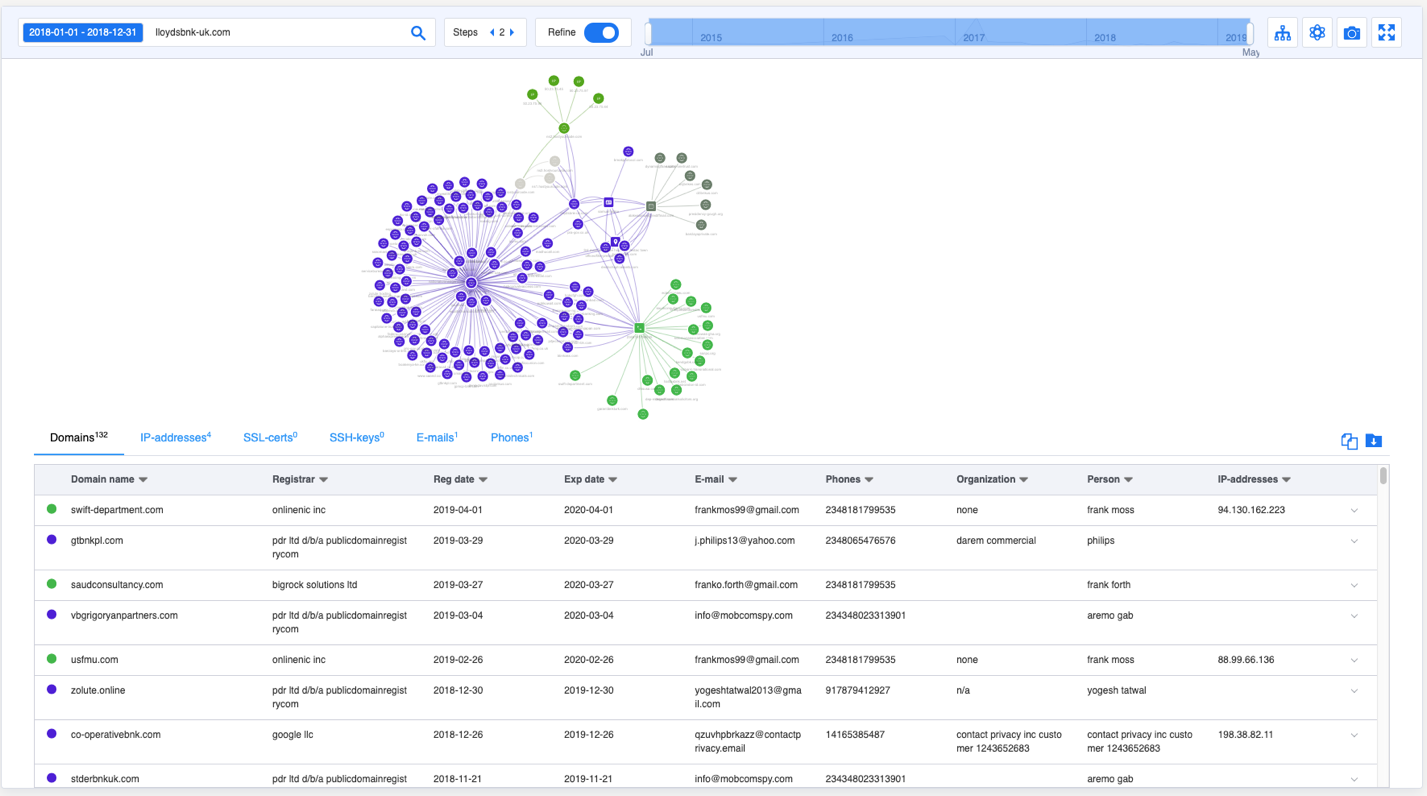Screen dimensions: 1427x796
Task: Switch to the E-mails tab
Action: [437, 438]
